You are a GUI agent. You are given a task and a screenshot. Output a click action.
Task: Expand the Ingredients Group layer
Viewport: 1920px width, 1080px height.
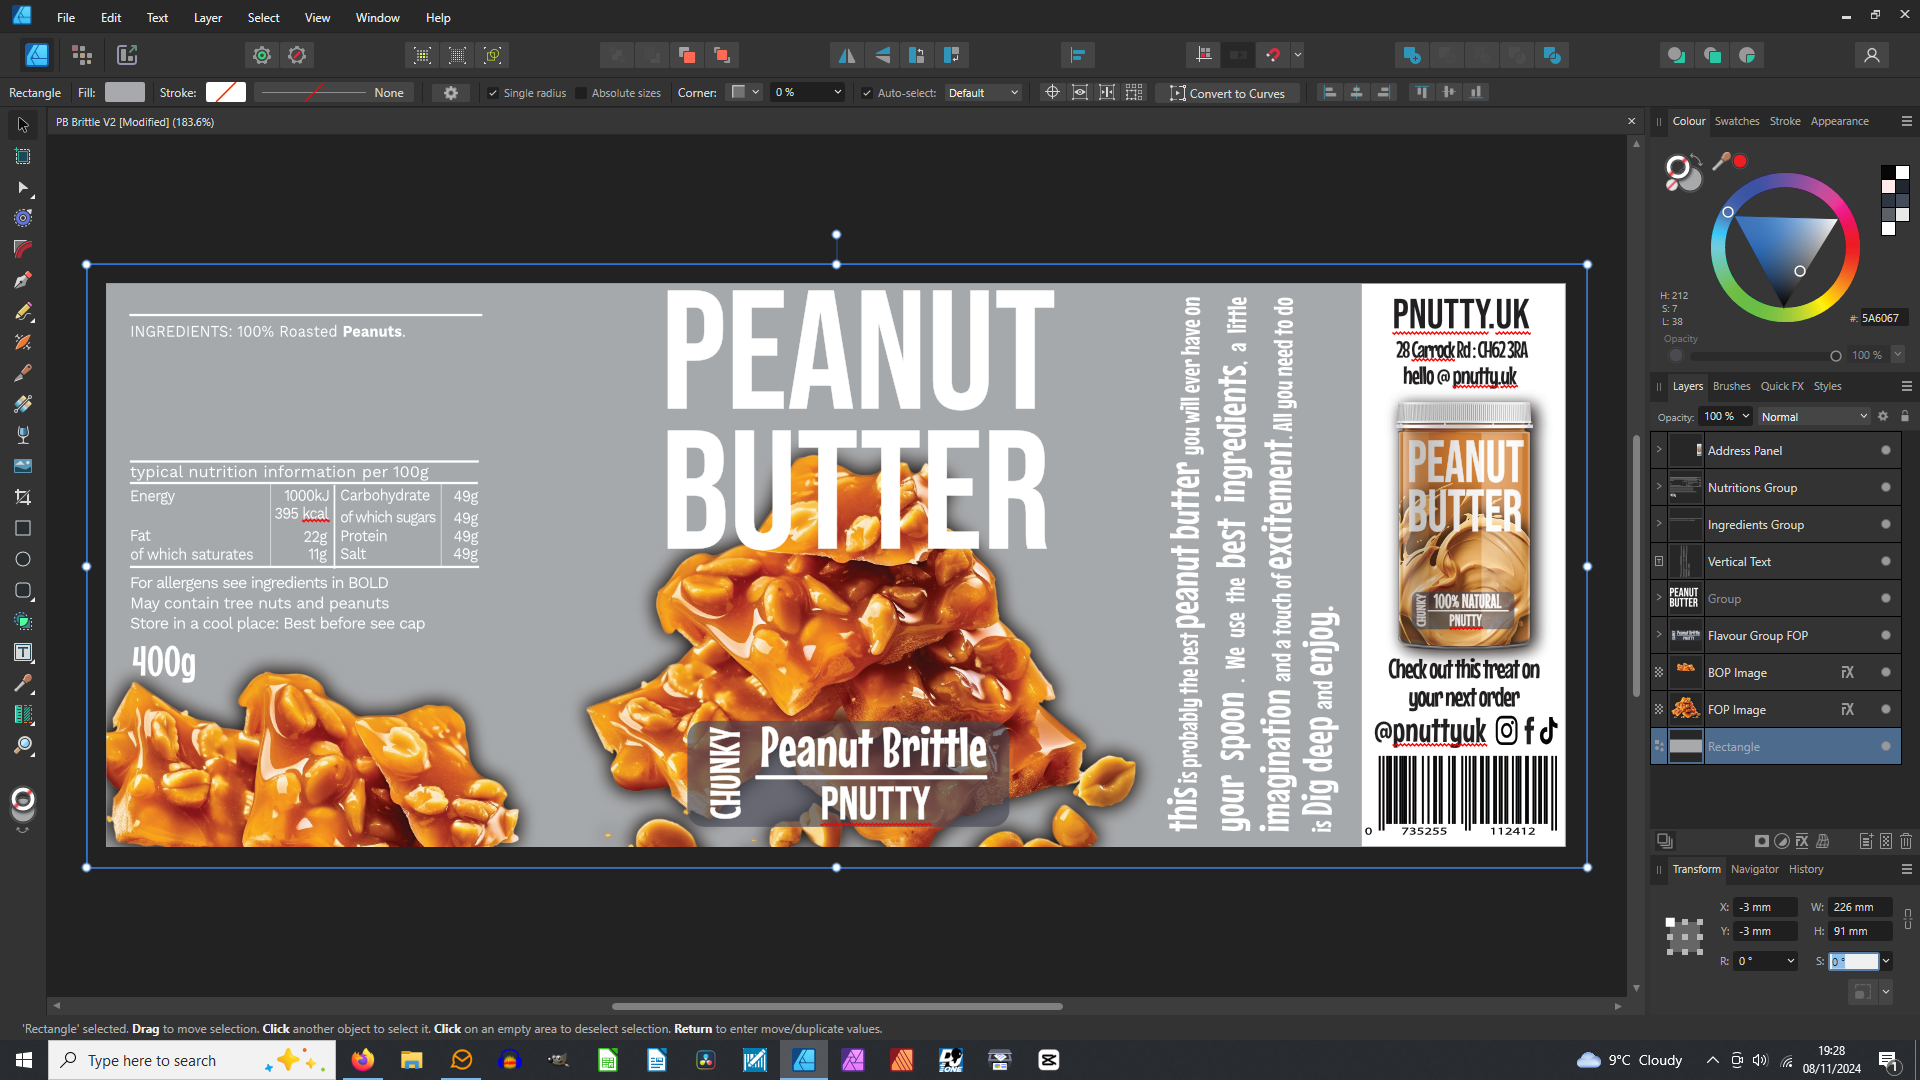click(x=1659, y=524)
